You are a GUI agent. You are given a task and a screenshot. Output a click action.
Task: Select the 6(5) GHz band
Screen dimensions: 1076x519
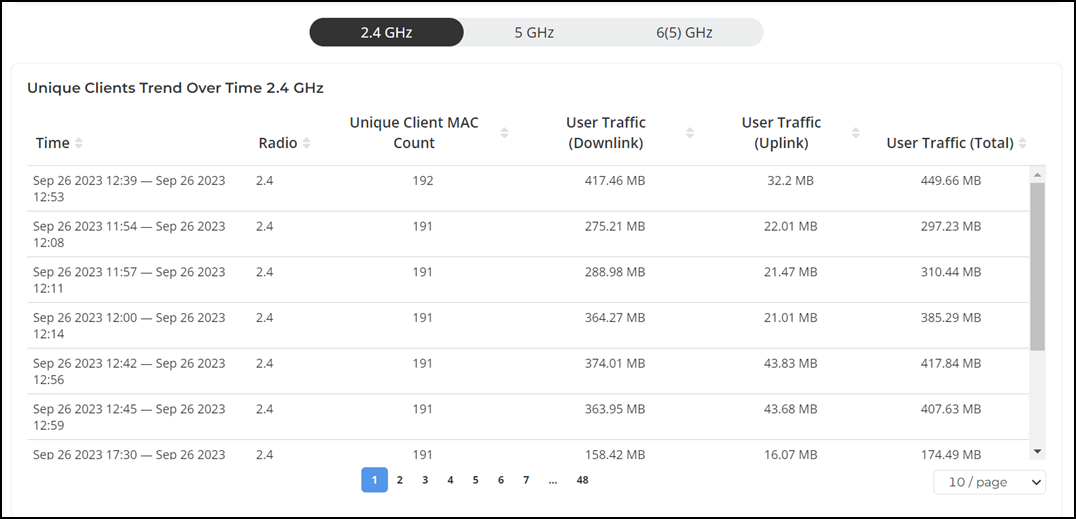tap(684, 32)
